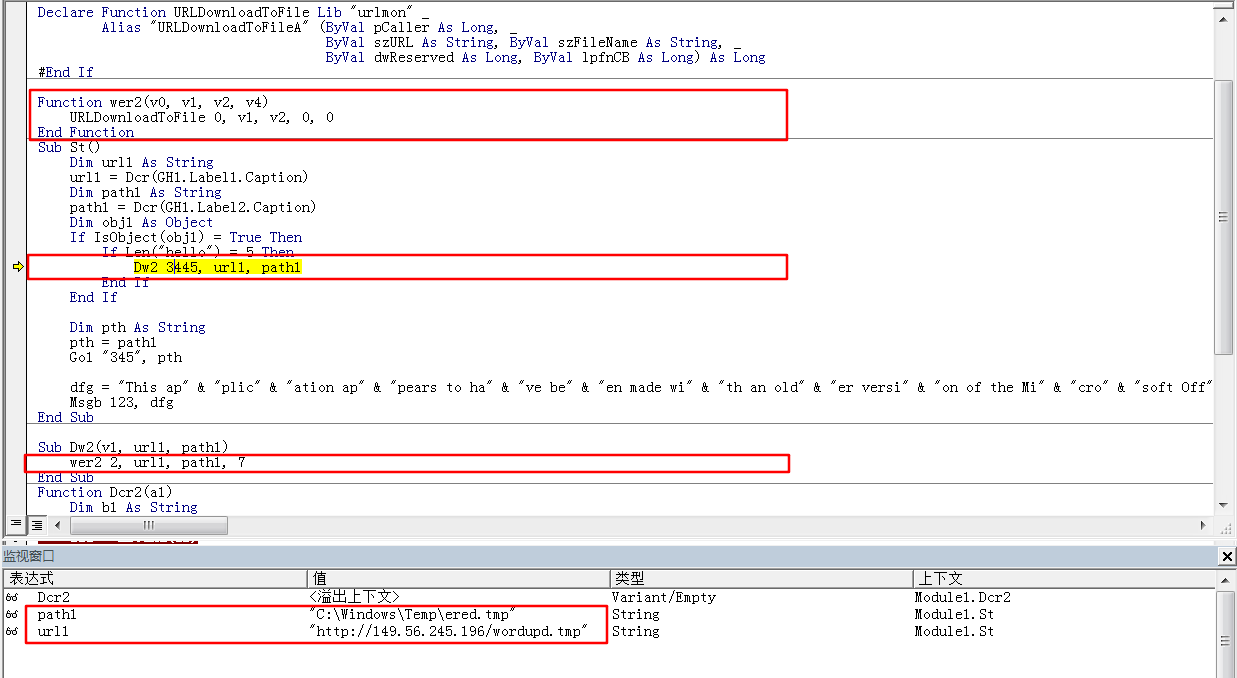
Task: Click the Dim url1 As String line
Action: (x=141, y=162)
